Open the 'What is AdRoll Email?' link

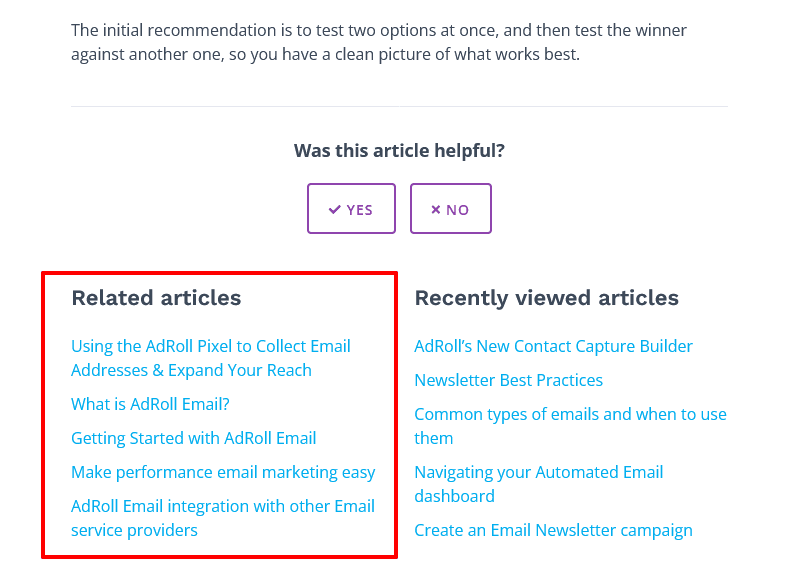pos(150,404)
